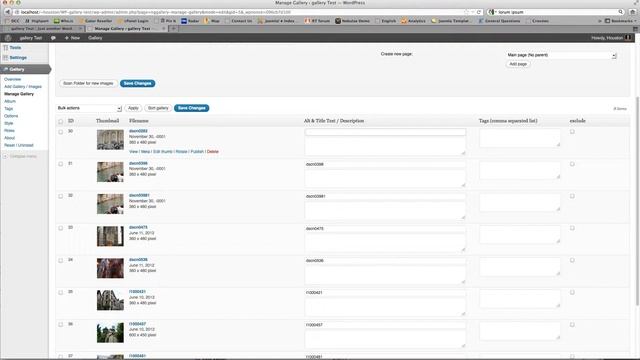
Task: Open the + New menu in admin bar
Action: click(72, 38)
